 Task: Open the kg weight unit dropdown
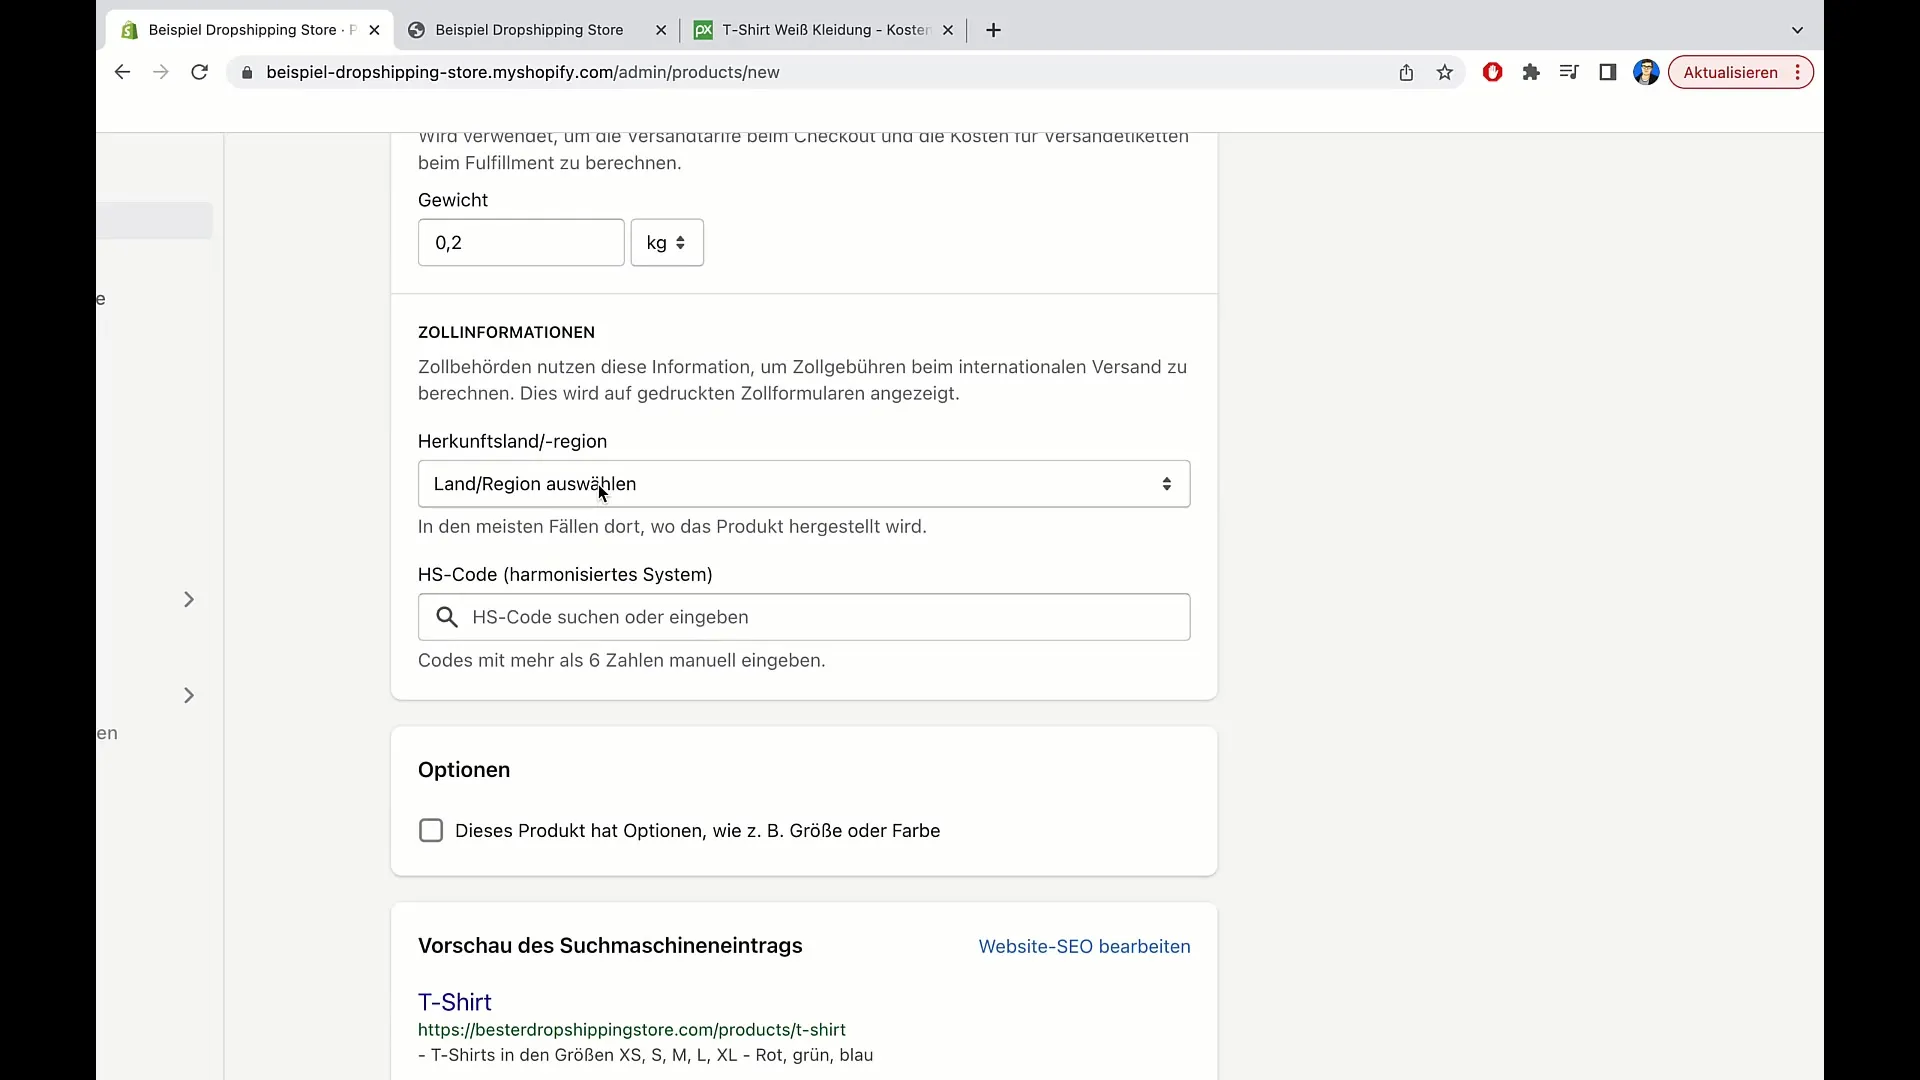[667, 243]
